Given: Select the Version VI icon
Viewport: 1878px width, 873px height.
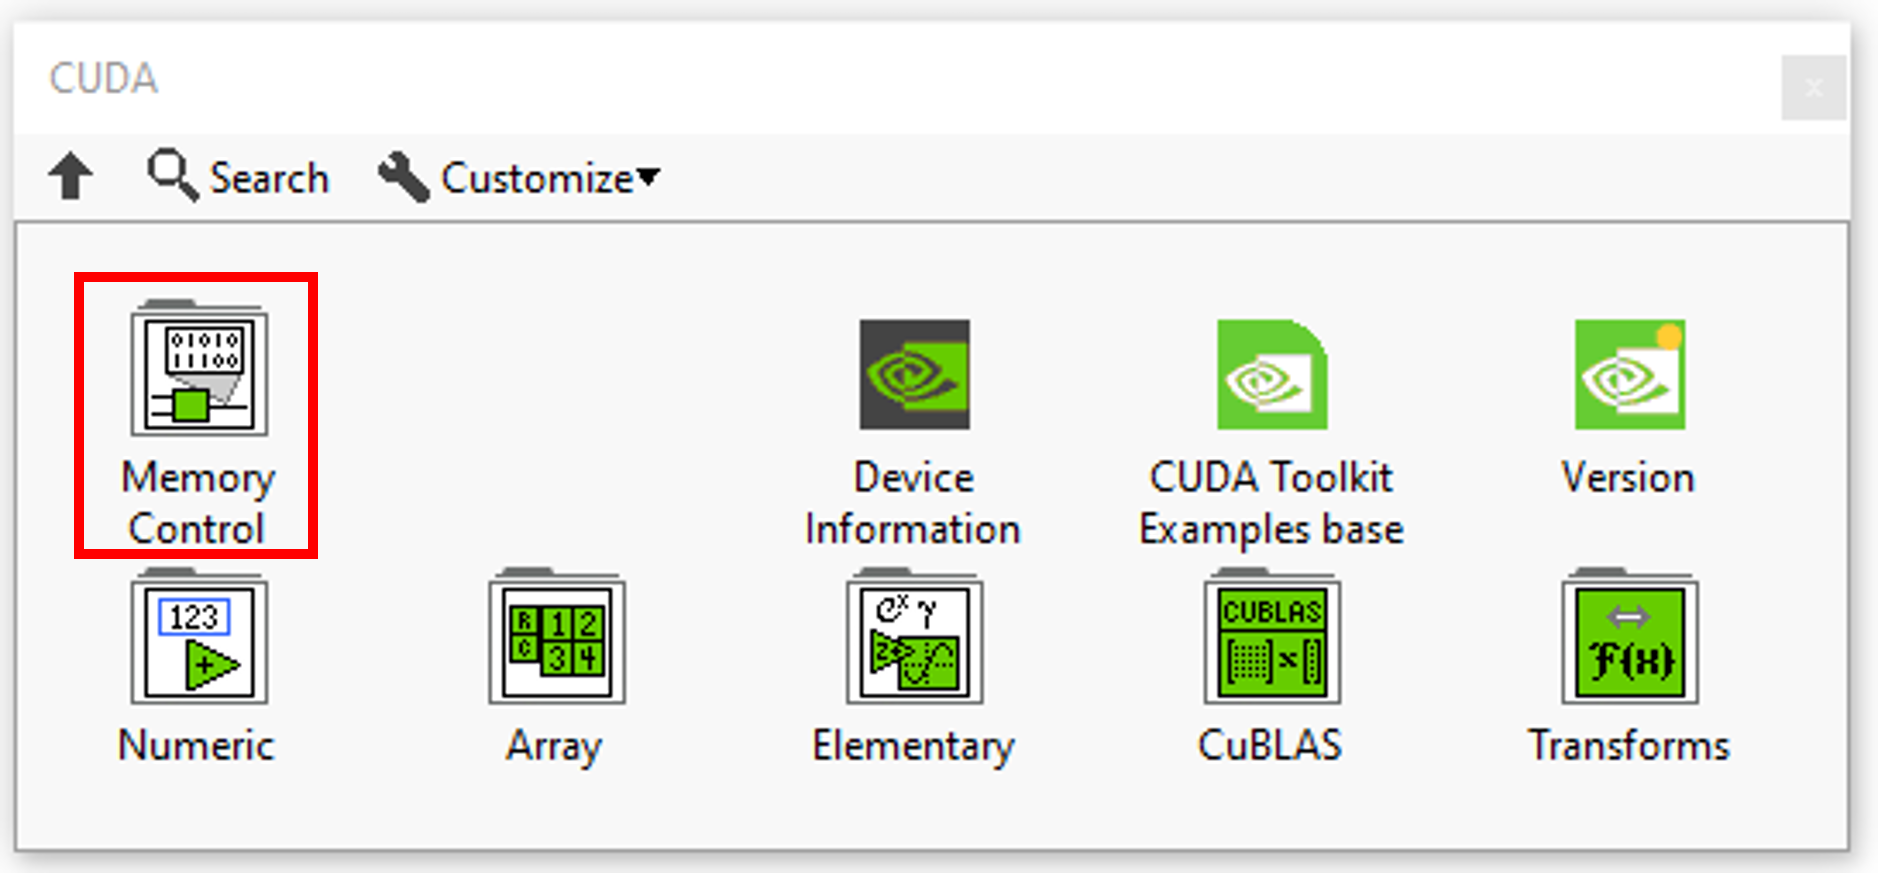Looking at the screenshot, I should [x=1629, y=375].
